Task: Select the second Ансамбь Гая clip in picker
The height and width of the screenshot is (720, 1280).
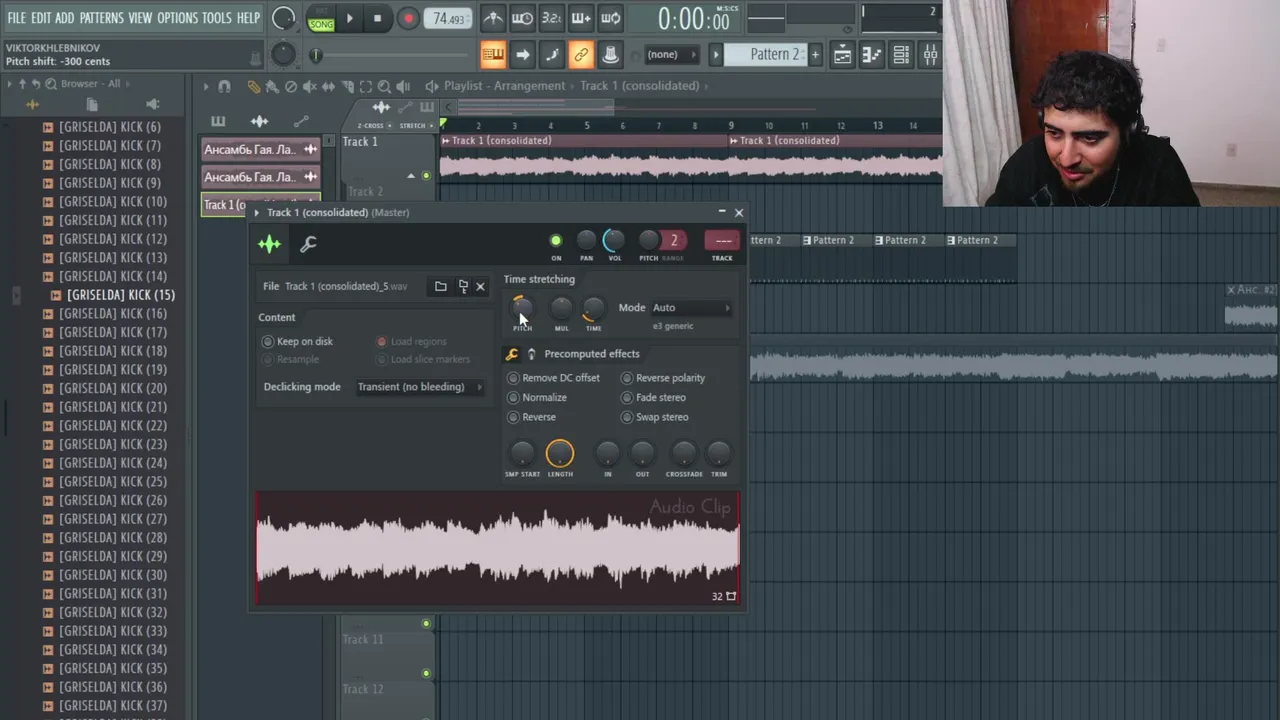Action: point(260,177)
